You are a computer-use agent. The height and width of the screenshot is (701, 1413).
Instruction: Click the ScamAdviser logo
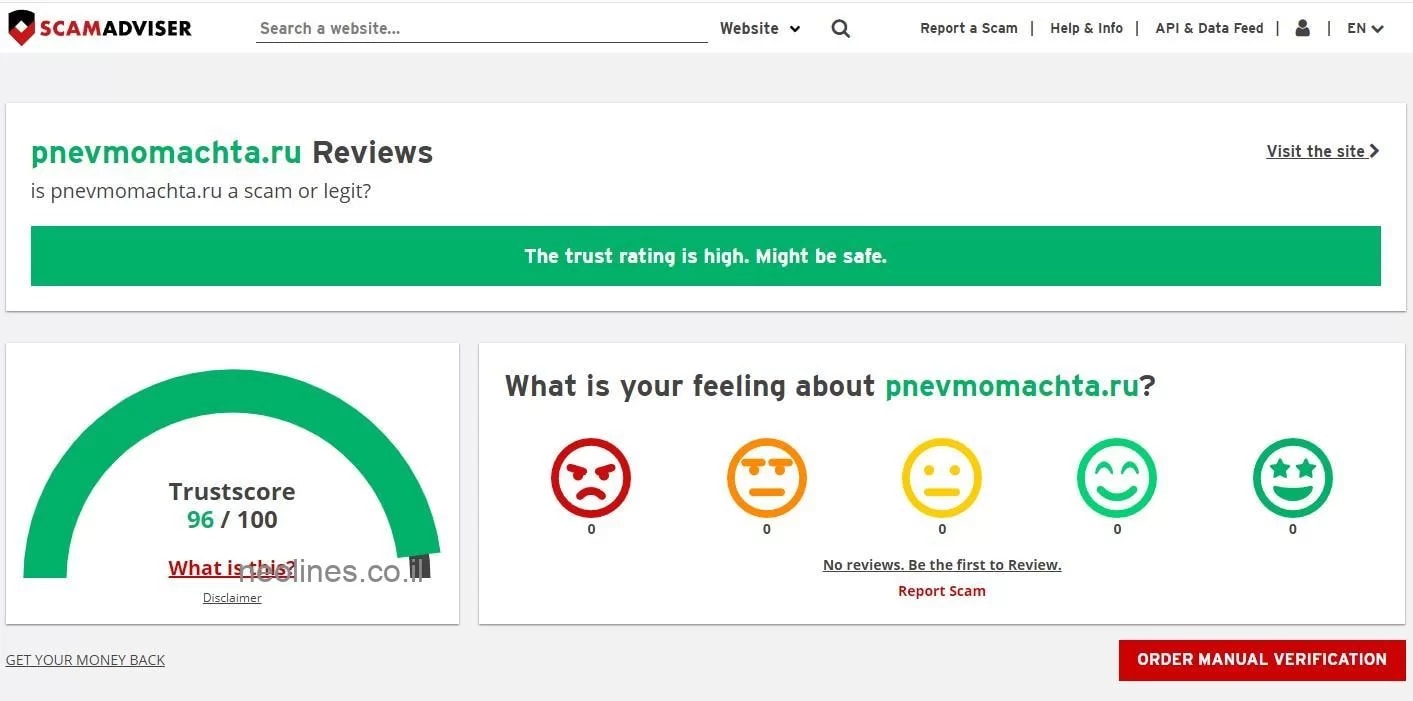99,28
